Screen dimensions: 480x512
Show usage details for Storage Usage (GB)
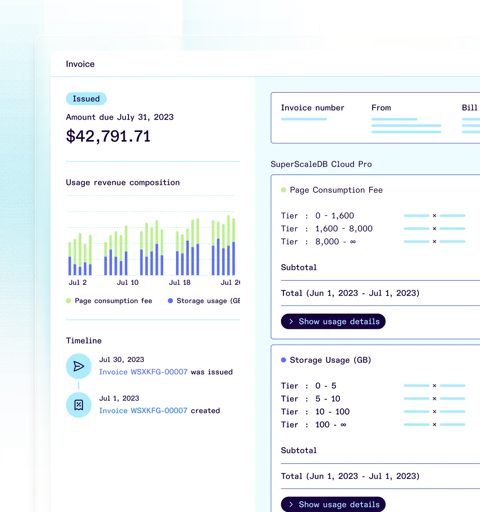[333, 504]
